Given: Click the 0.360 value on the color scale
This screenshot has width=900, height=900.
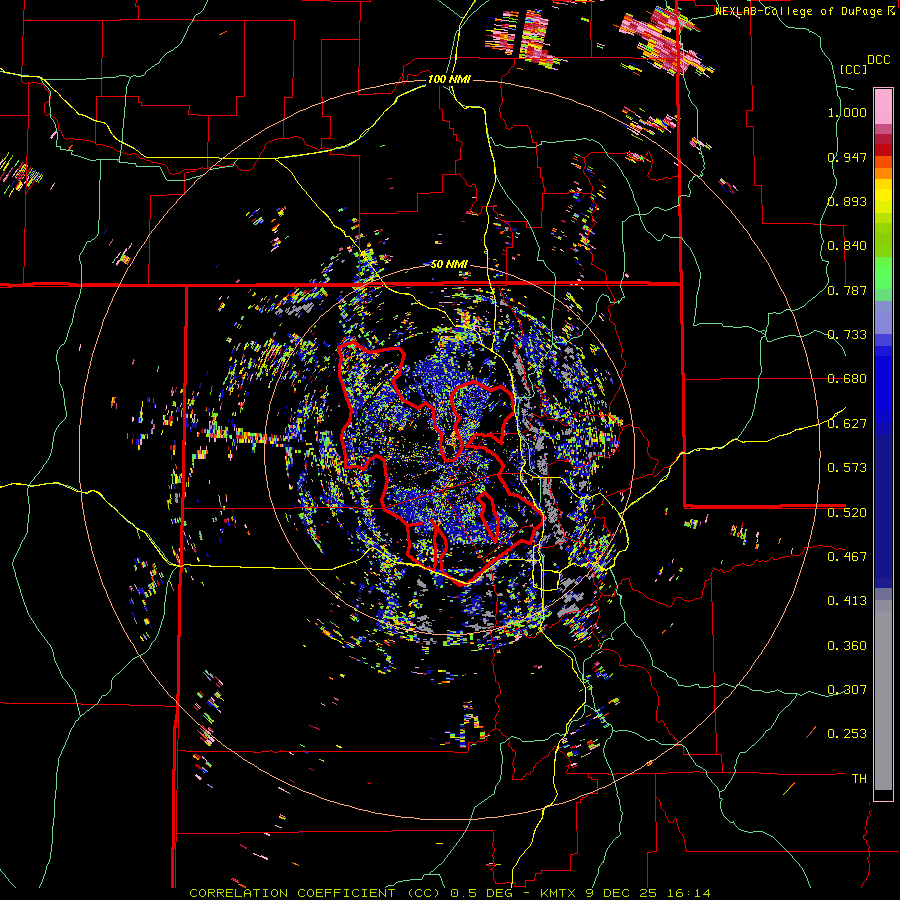Looking at the screenshot, I should click(x=847, y=646).
